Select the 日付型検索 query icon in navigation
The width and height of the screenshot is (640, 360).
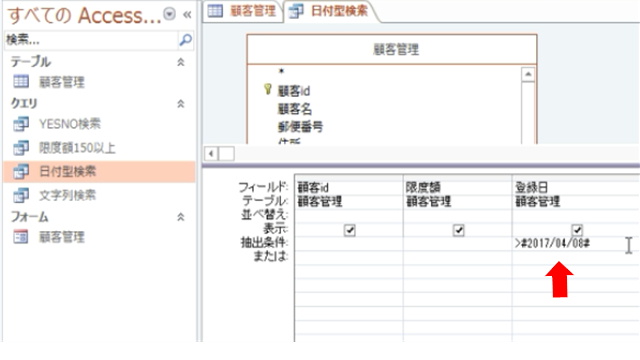(21, 171)
